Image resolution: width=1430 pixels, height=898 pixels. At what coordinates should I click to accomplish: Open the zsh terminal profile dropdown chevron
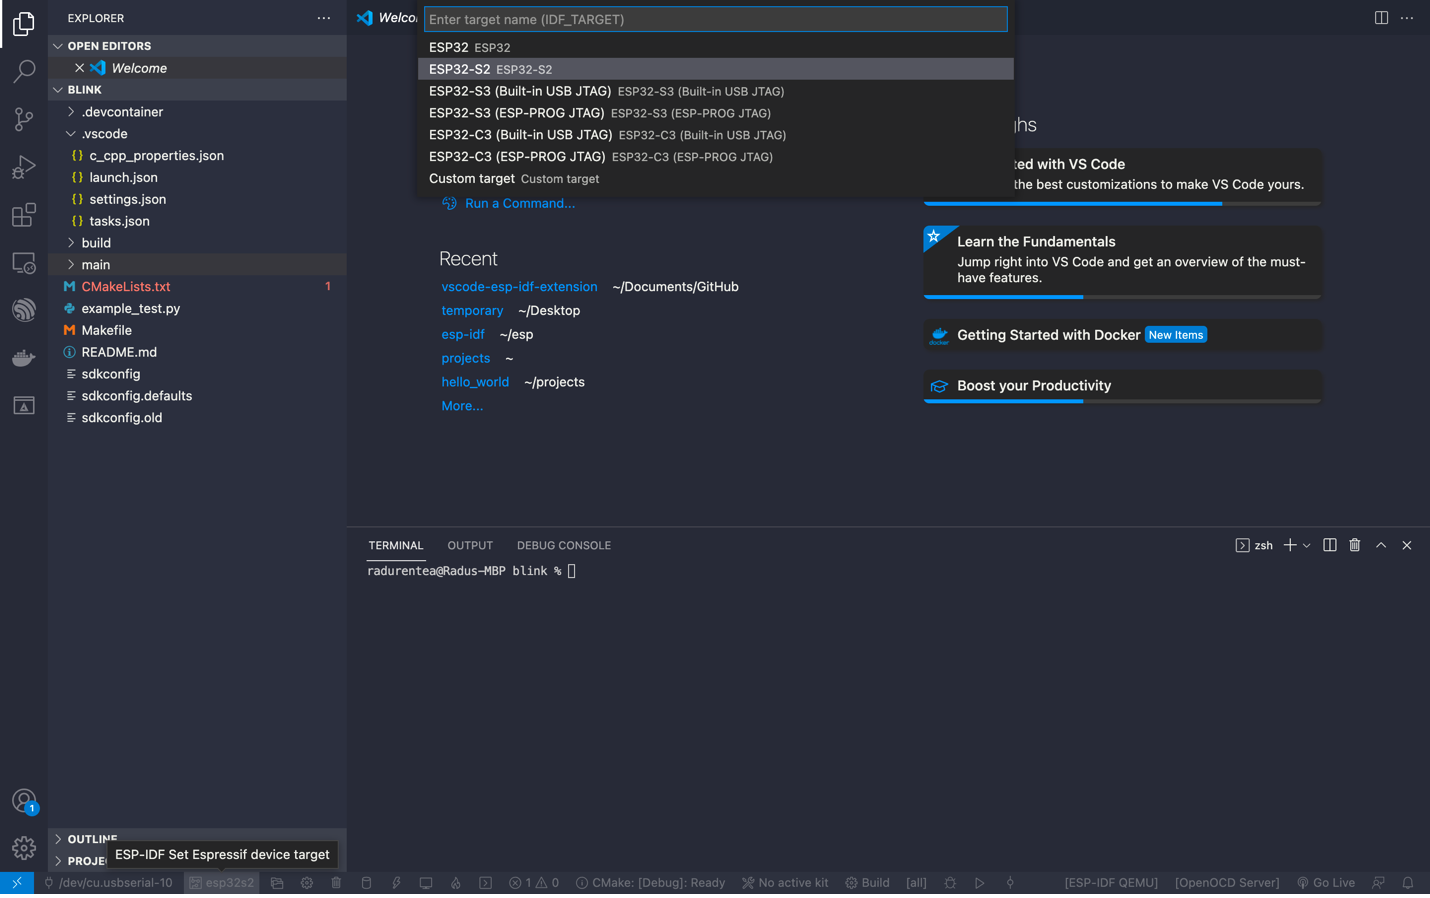[x=1306, y=545]
